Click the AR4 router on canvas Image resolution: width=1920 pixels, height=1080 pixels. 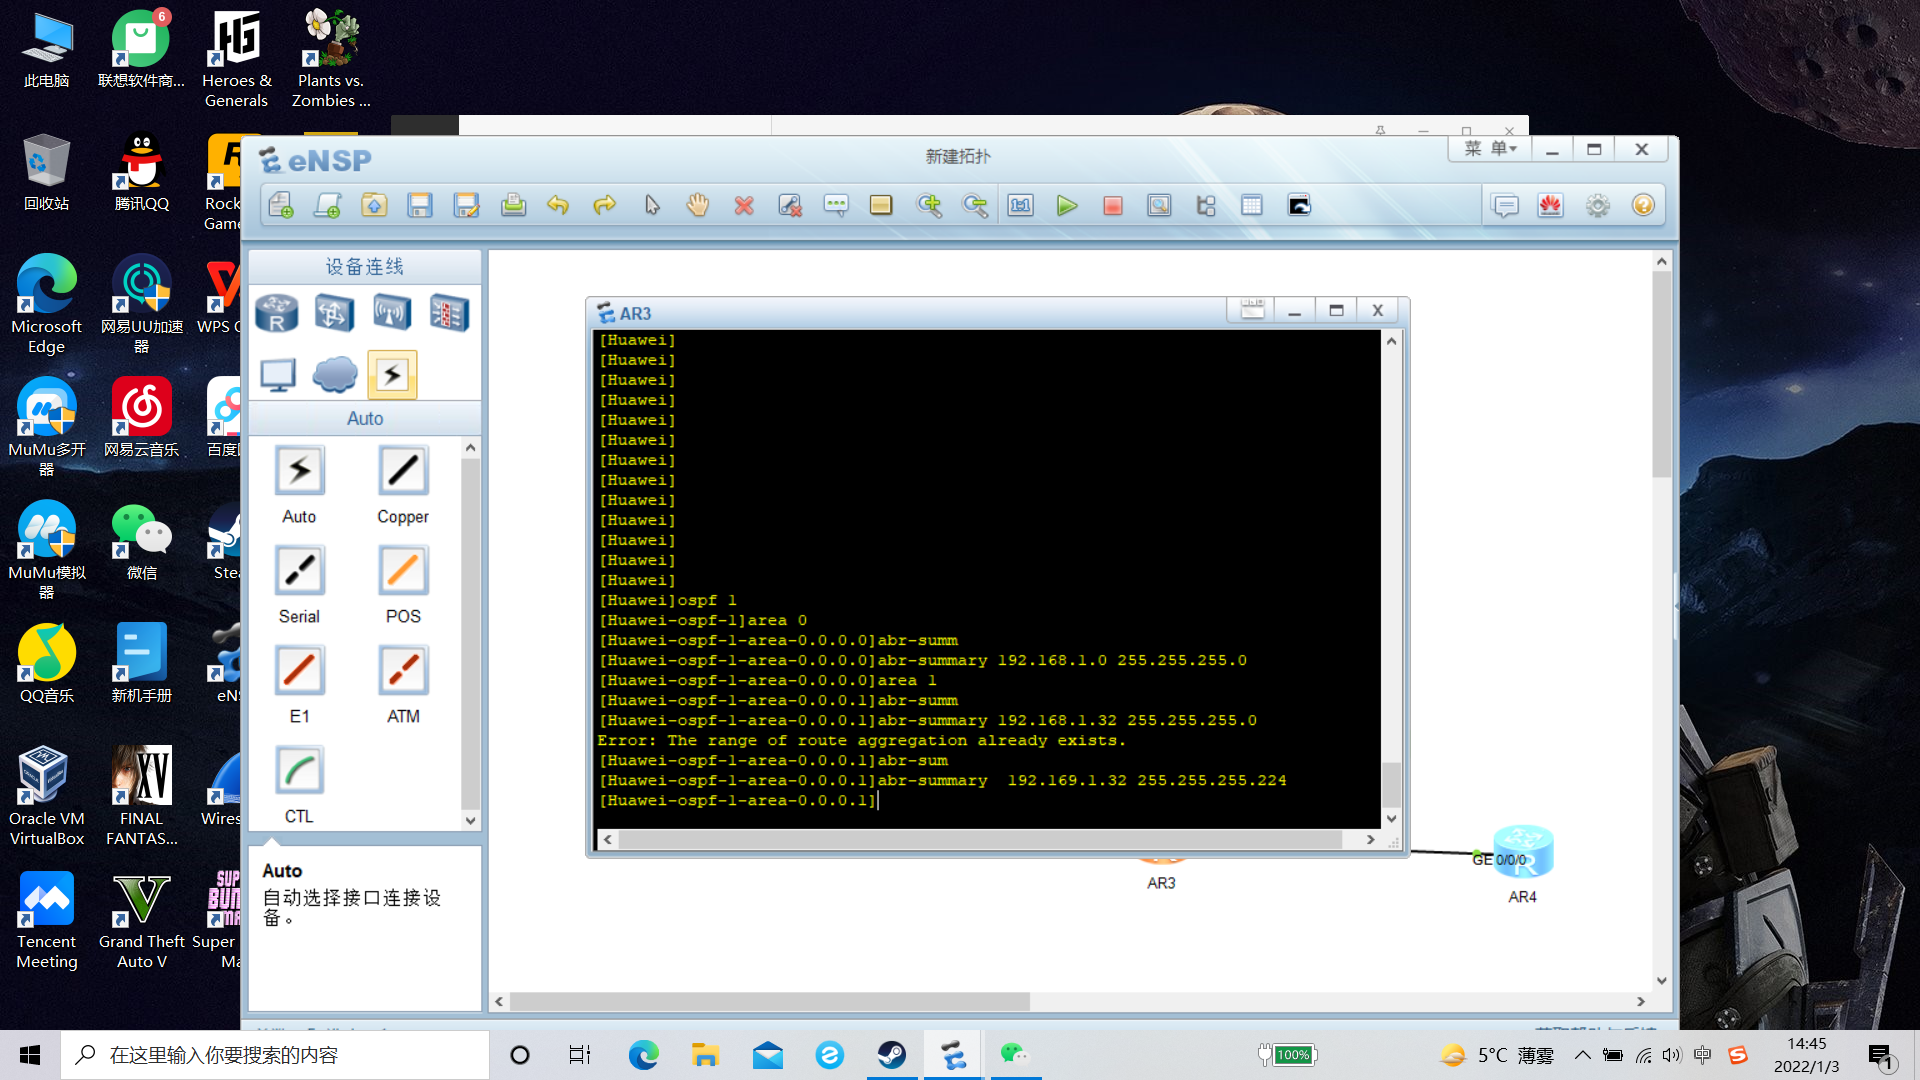pos(1522,853)
